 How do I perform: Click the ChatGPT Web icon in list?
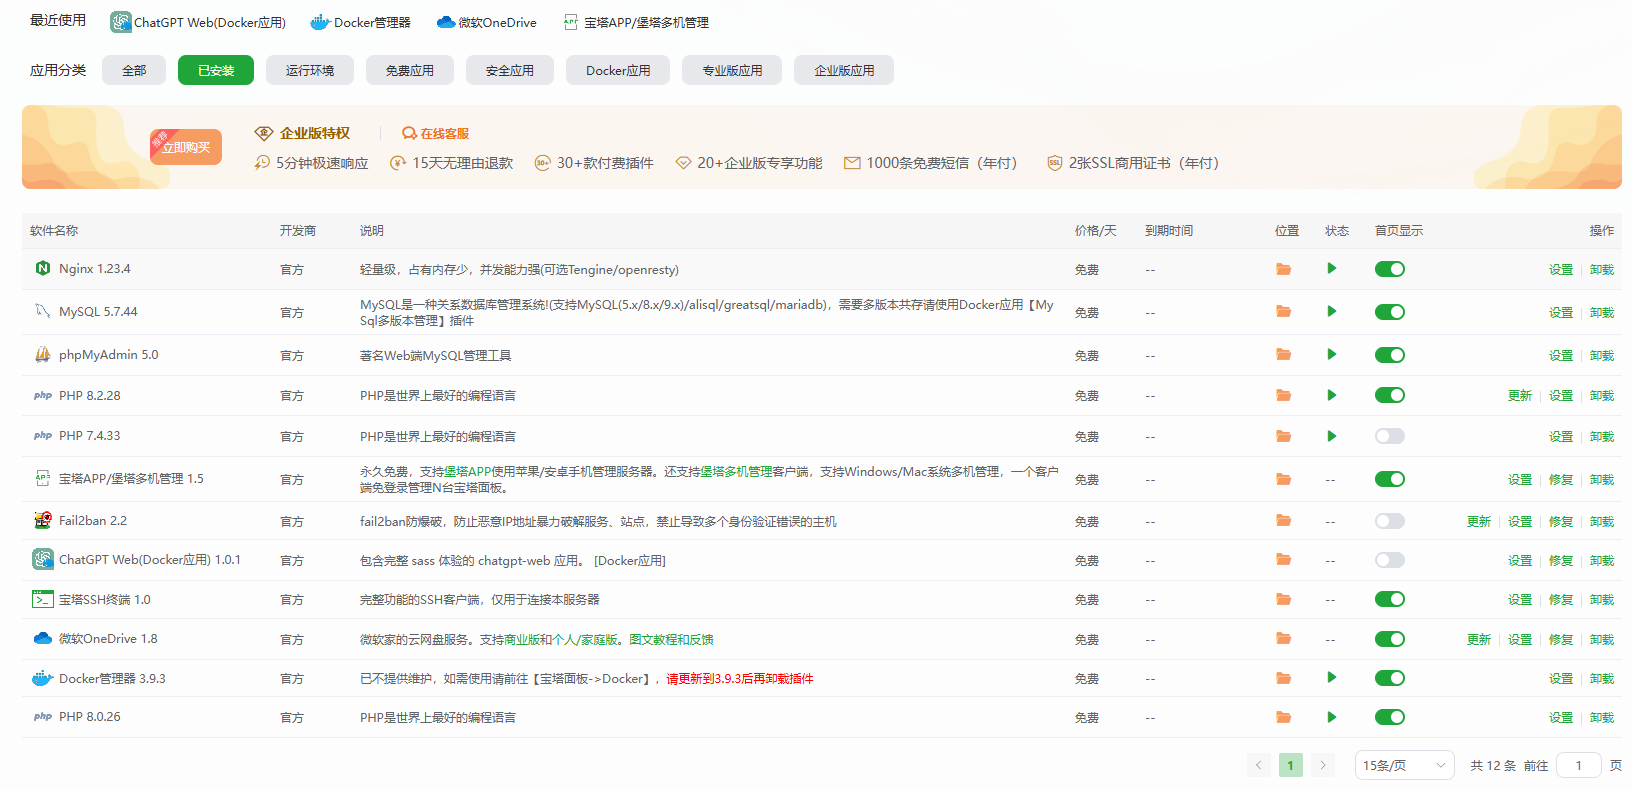pyautogui.click(x=42, y=559)
